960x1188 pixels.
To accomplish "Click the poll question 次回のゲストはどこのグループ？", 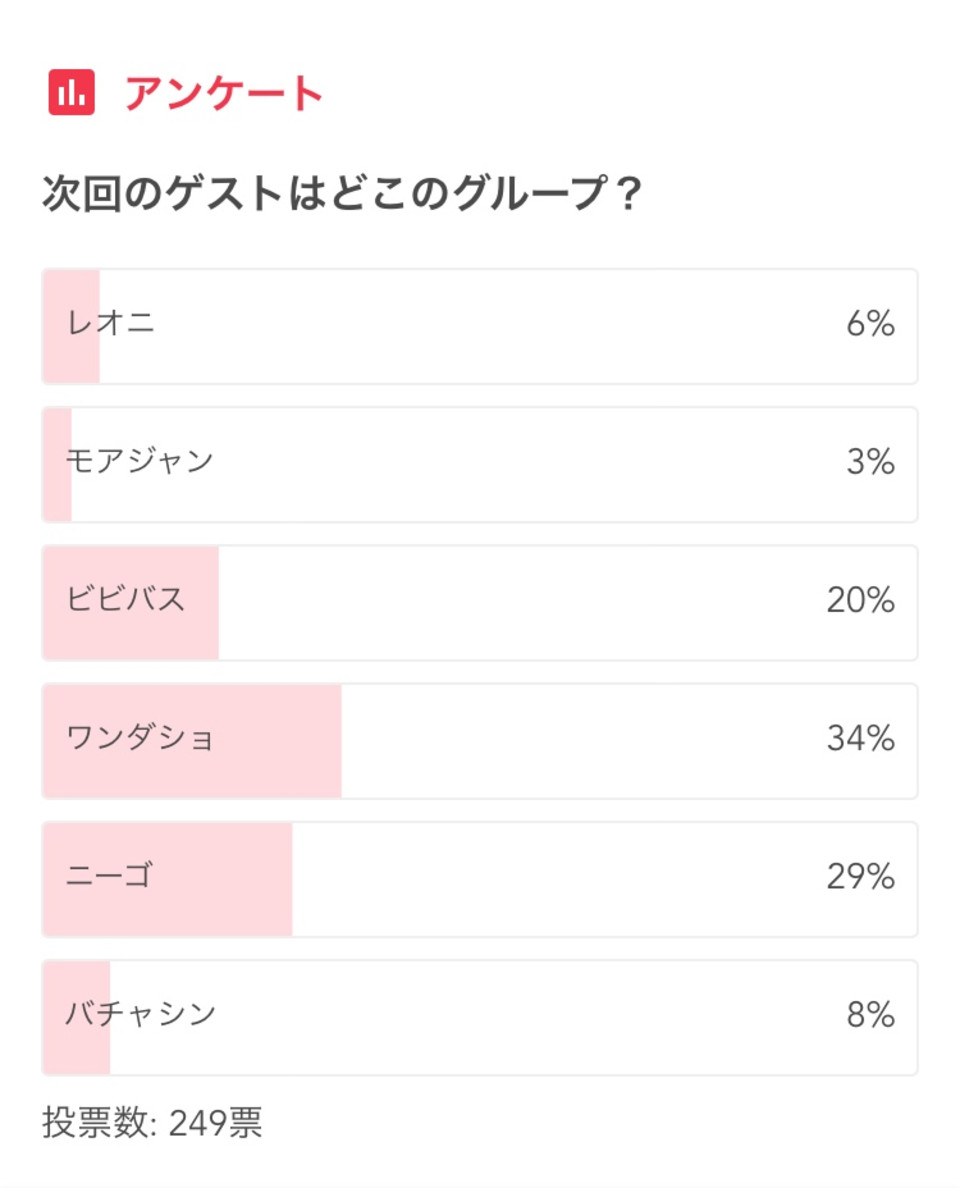I will (x=342, y=192).
